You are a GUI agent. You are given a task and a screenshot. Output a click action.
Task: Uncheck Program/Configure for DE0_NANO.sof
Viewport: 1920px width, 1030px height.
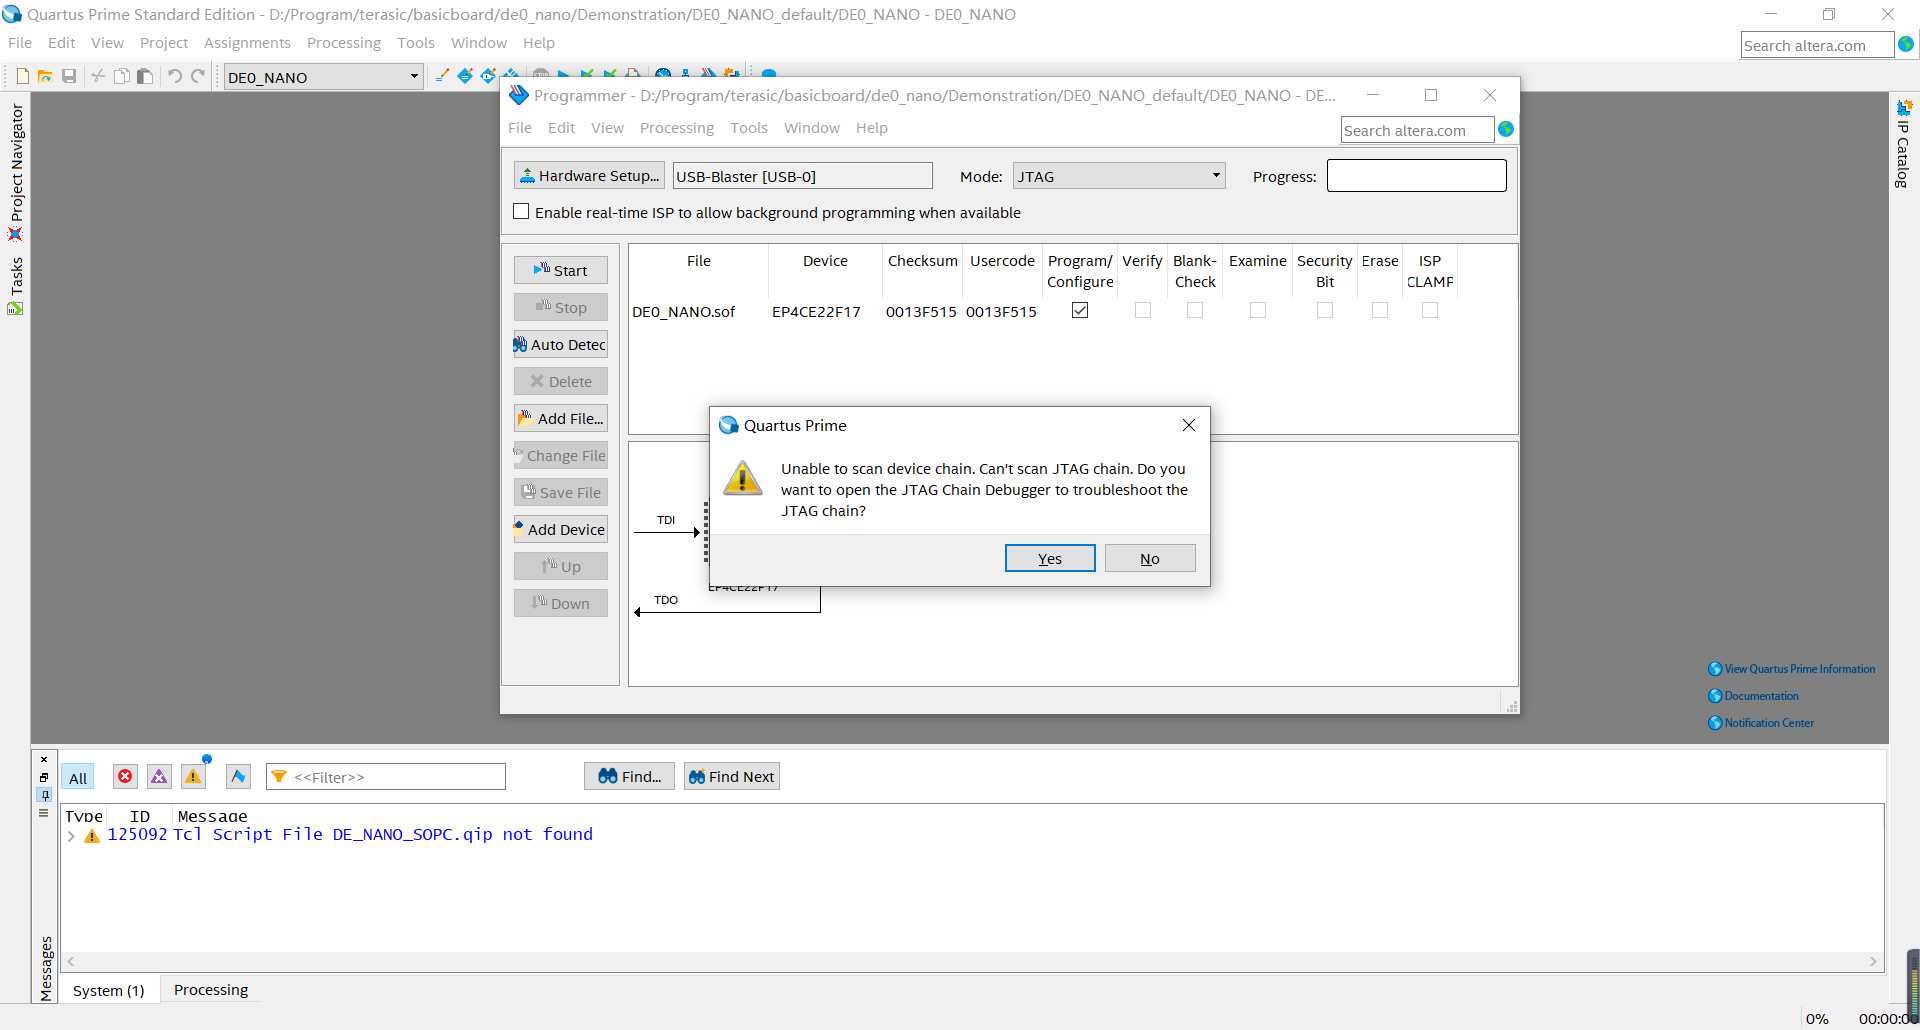1080,310
